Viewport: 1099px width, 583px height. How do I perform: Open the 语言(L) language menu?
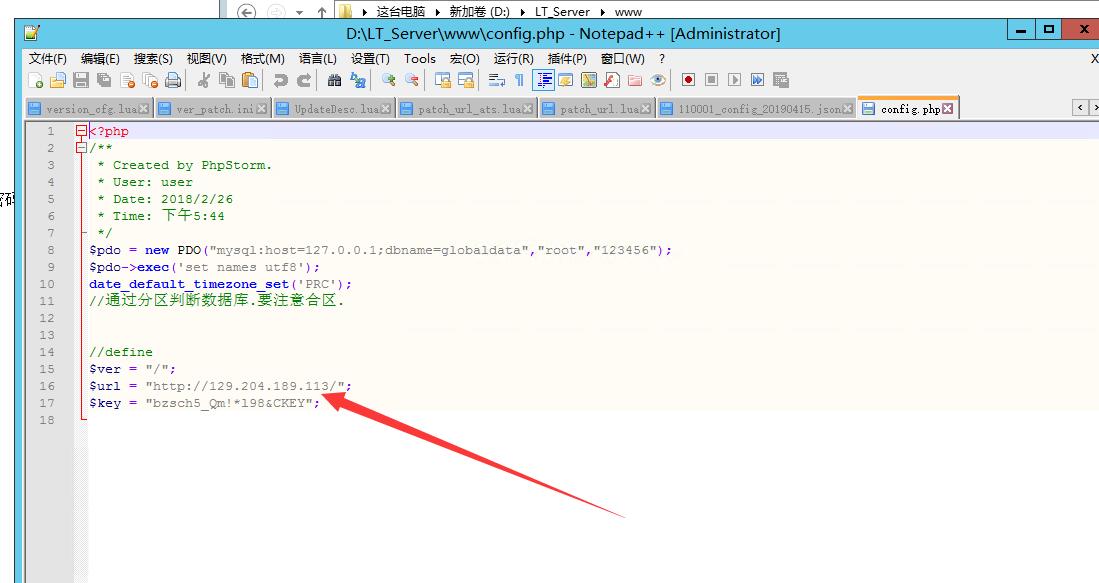318,59
